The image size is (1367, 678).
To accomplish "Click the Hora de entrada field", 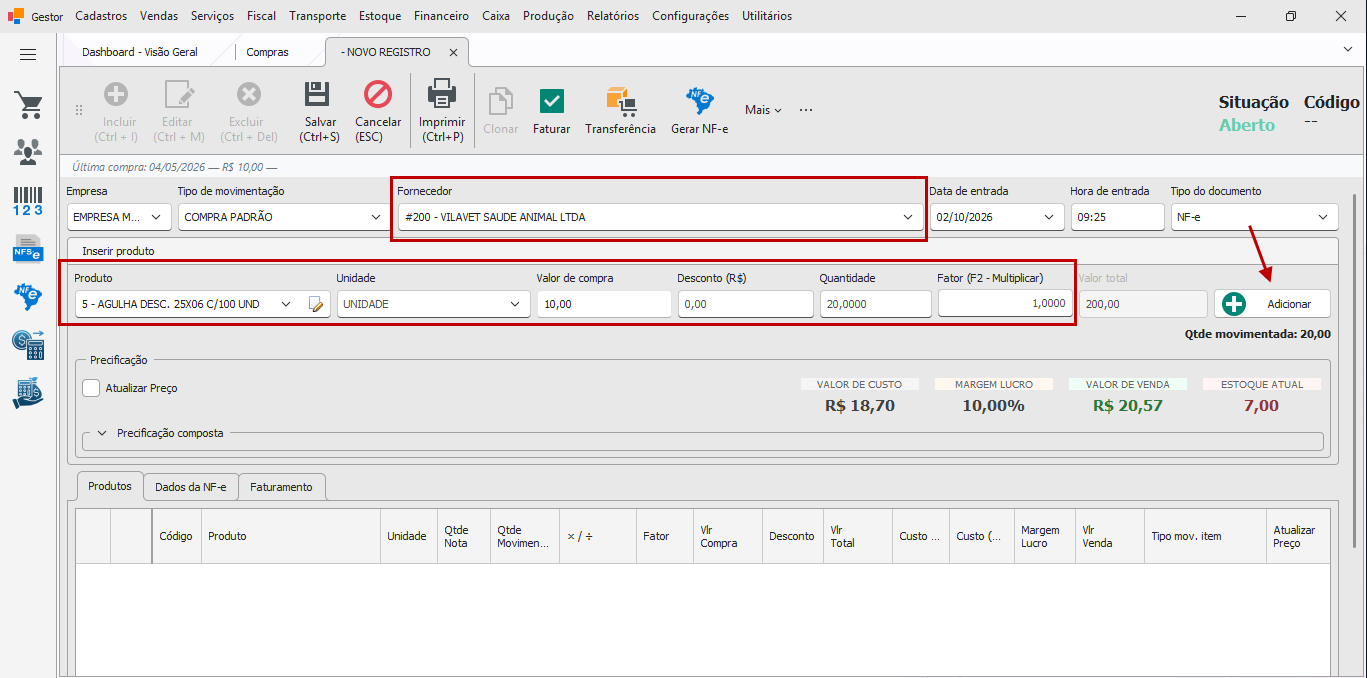I will (x=1117, y=217).
